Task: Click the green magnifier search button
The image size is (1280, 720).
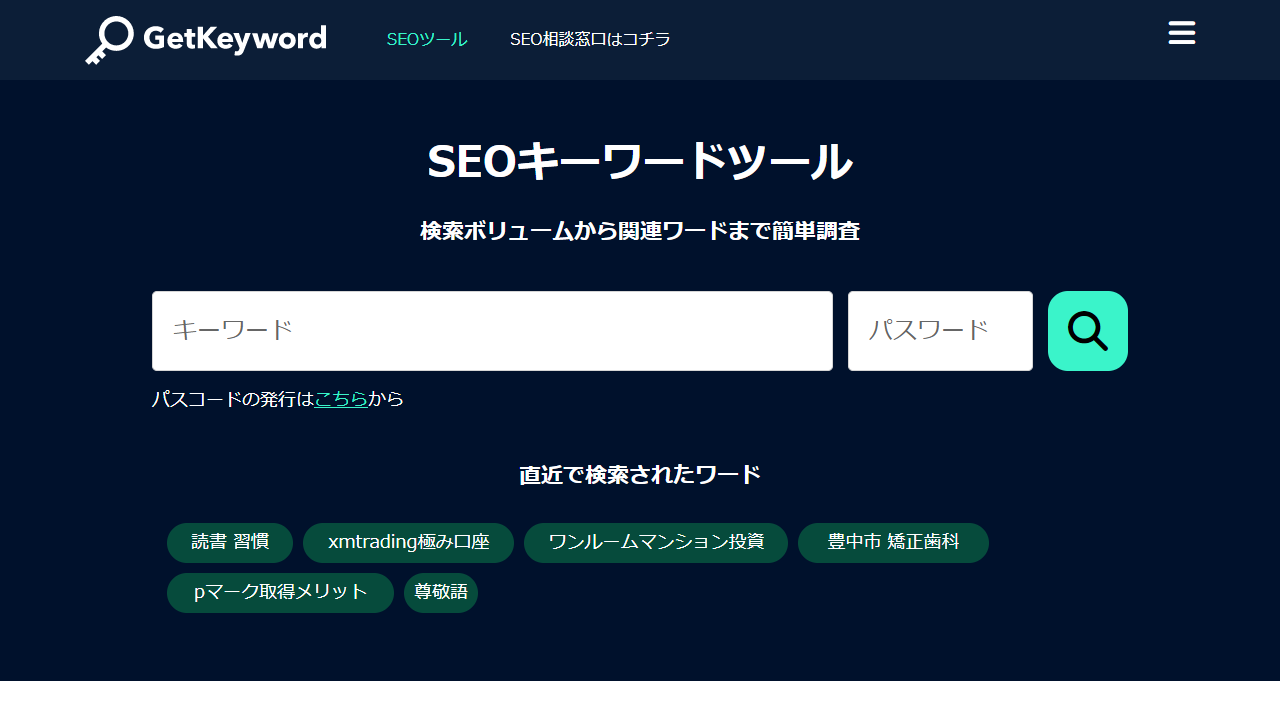Action: click(x=1088, y=331)
